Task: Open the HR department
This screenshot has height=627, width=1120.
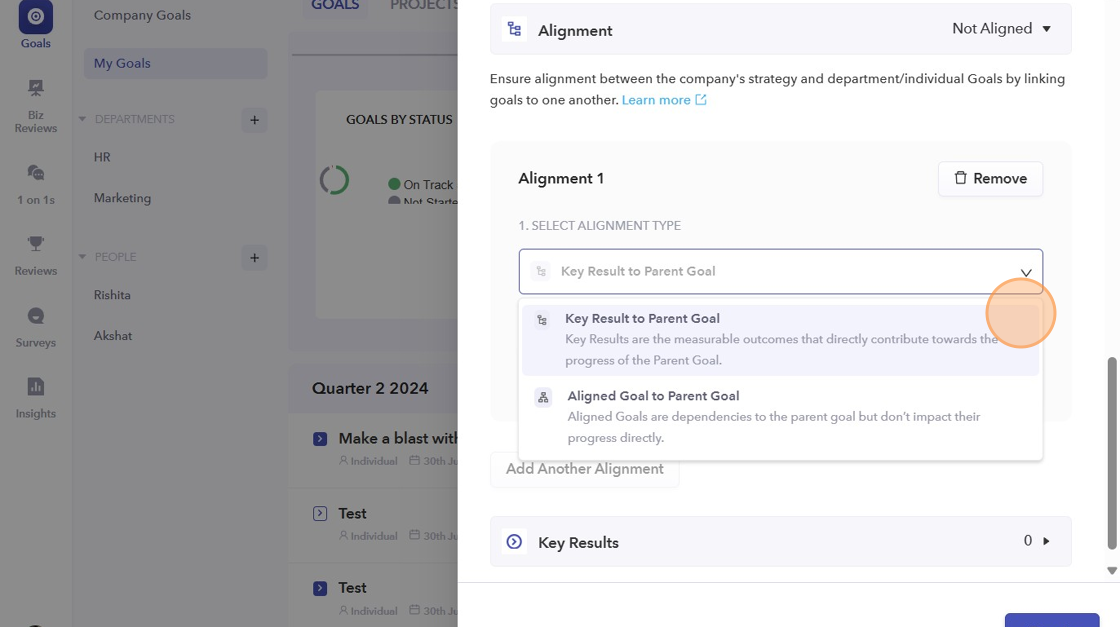Action: point(102,157)
